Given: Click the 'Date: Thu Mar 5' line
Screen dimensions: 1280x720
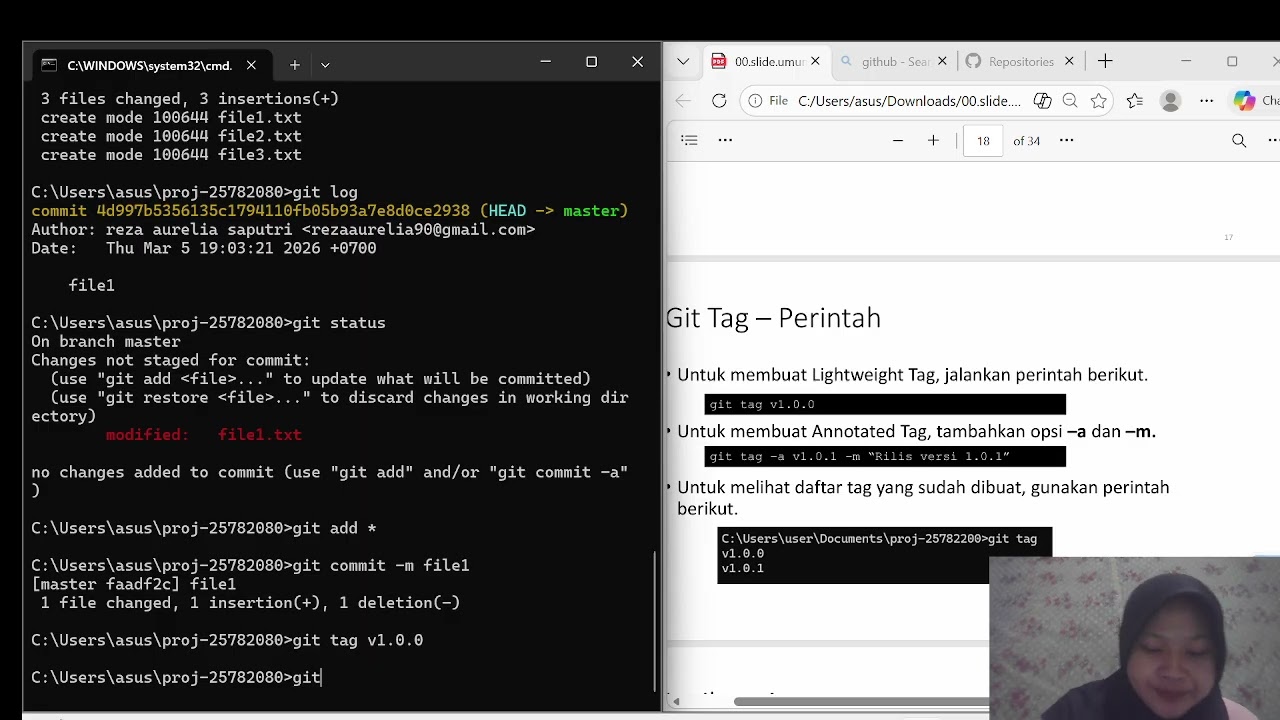Looking at the screenshot, I should [x=204, y=249].
